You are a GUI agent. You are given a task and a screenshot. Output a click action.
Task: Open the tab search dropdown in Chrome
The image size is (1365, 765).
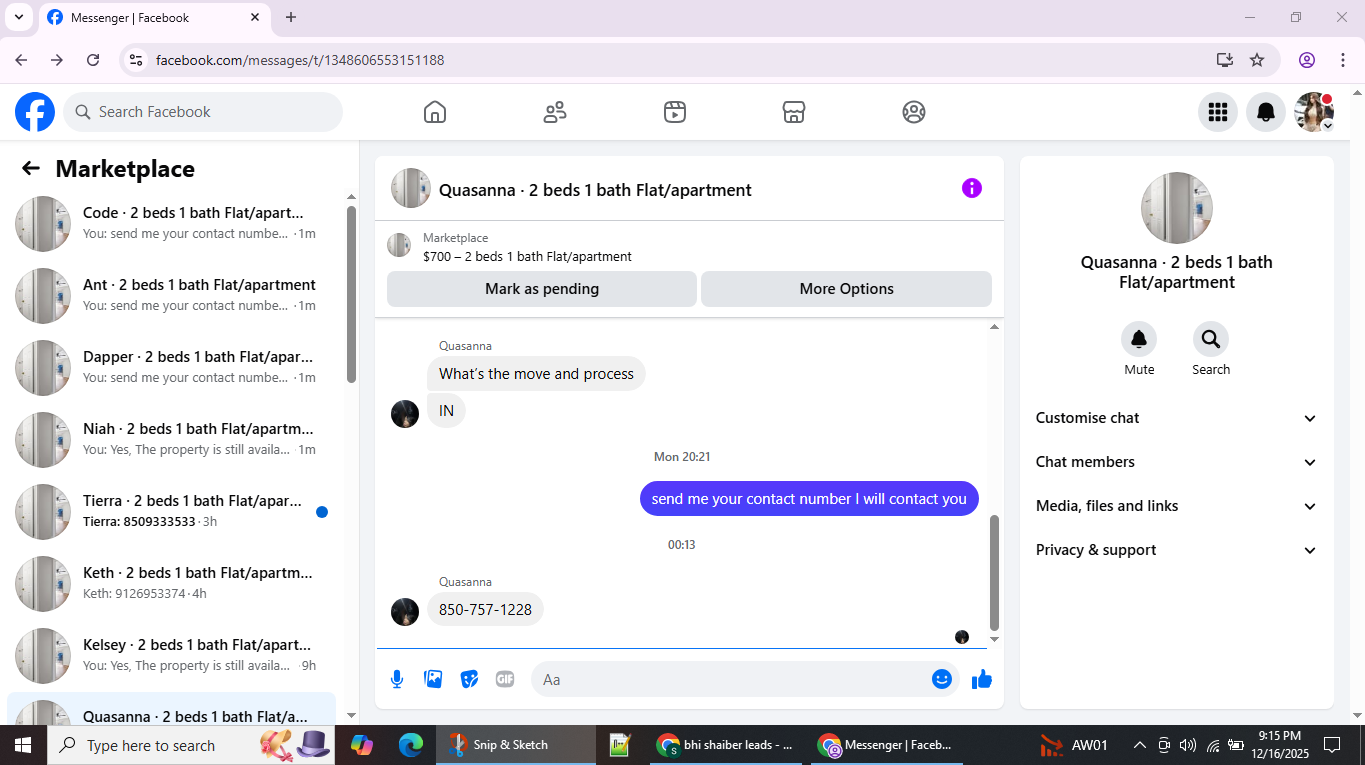[18, 17]
